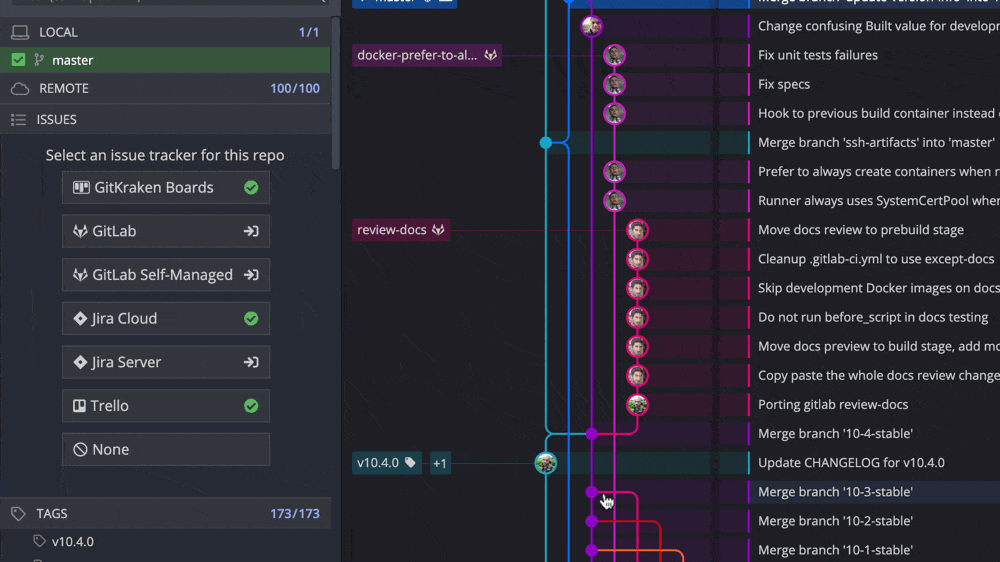
Task: Select None as issue tracker
Action: click(x=166, y=450)
